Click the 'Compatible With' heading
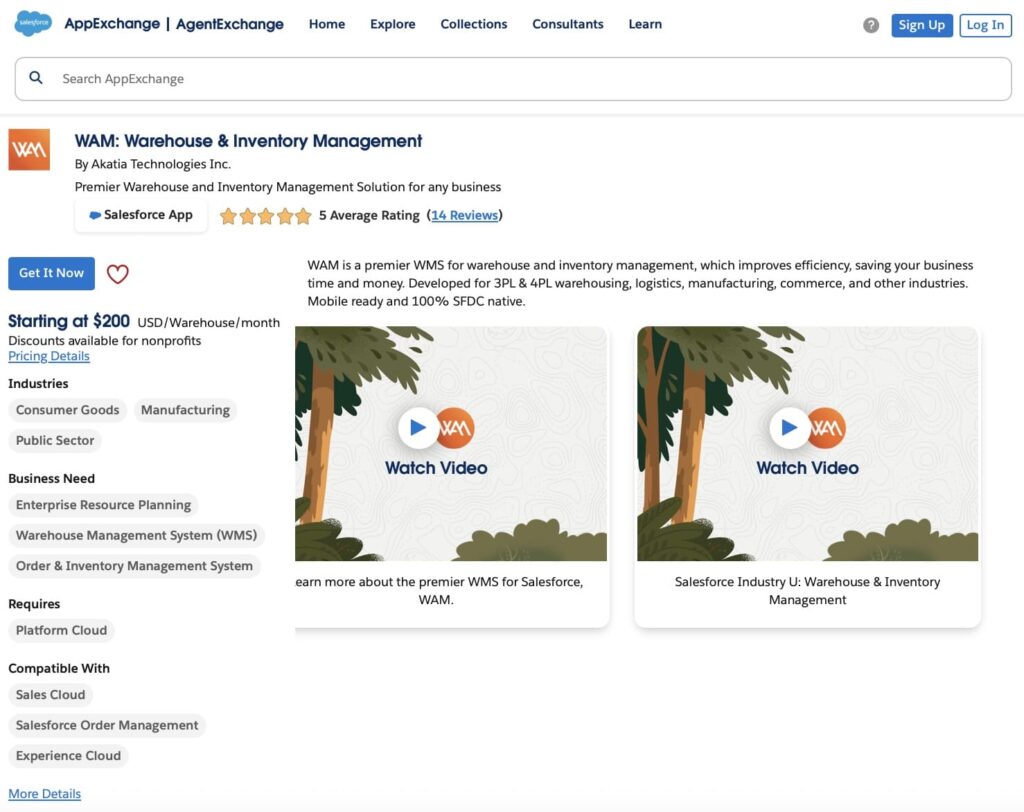Screen dimensions: 1024x812 pos(59,668)
